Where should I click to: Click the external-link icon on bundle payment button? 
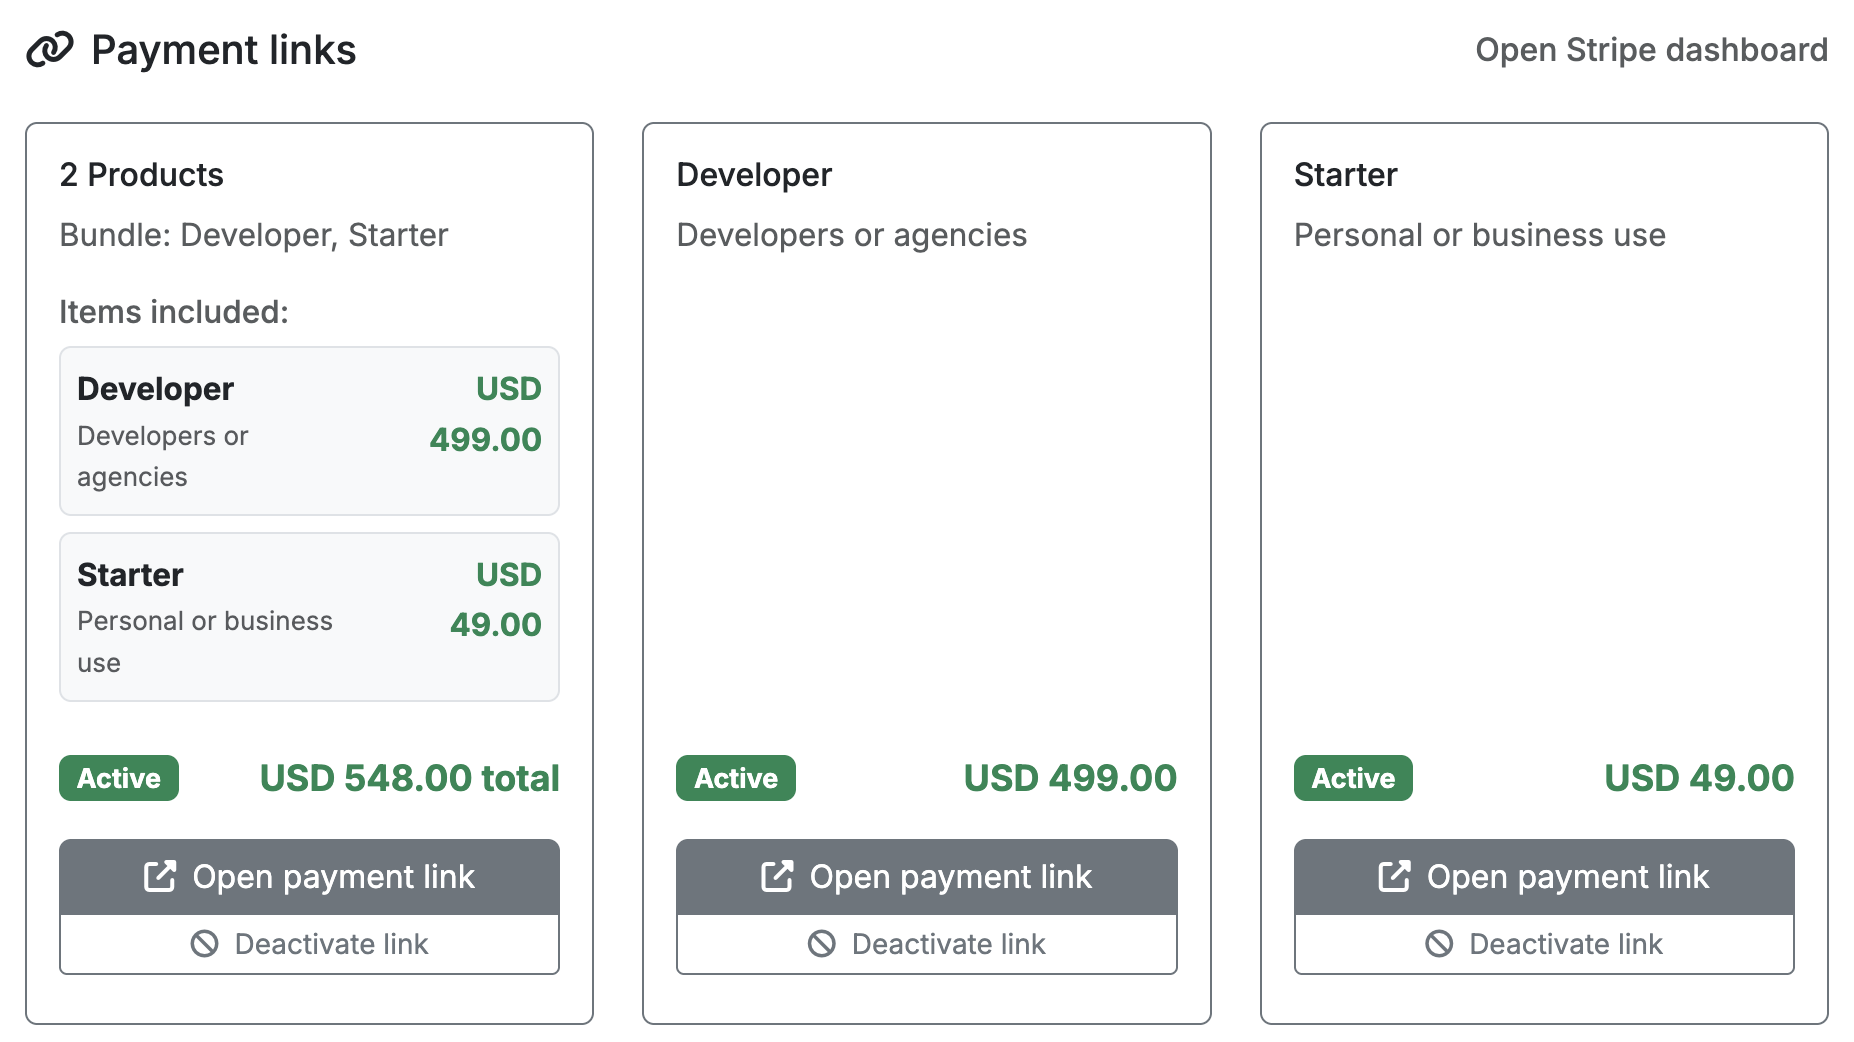coord(160,876)
